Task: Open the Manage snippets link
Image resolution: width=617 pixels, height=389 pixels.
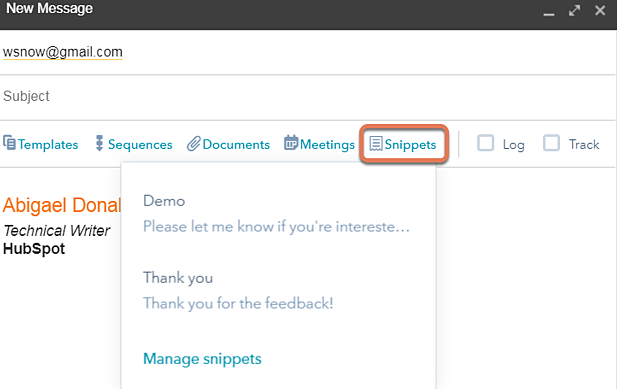Action: (202, 359)
